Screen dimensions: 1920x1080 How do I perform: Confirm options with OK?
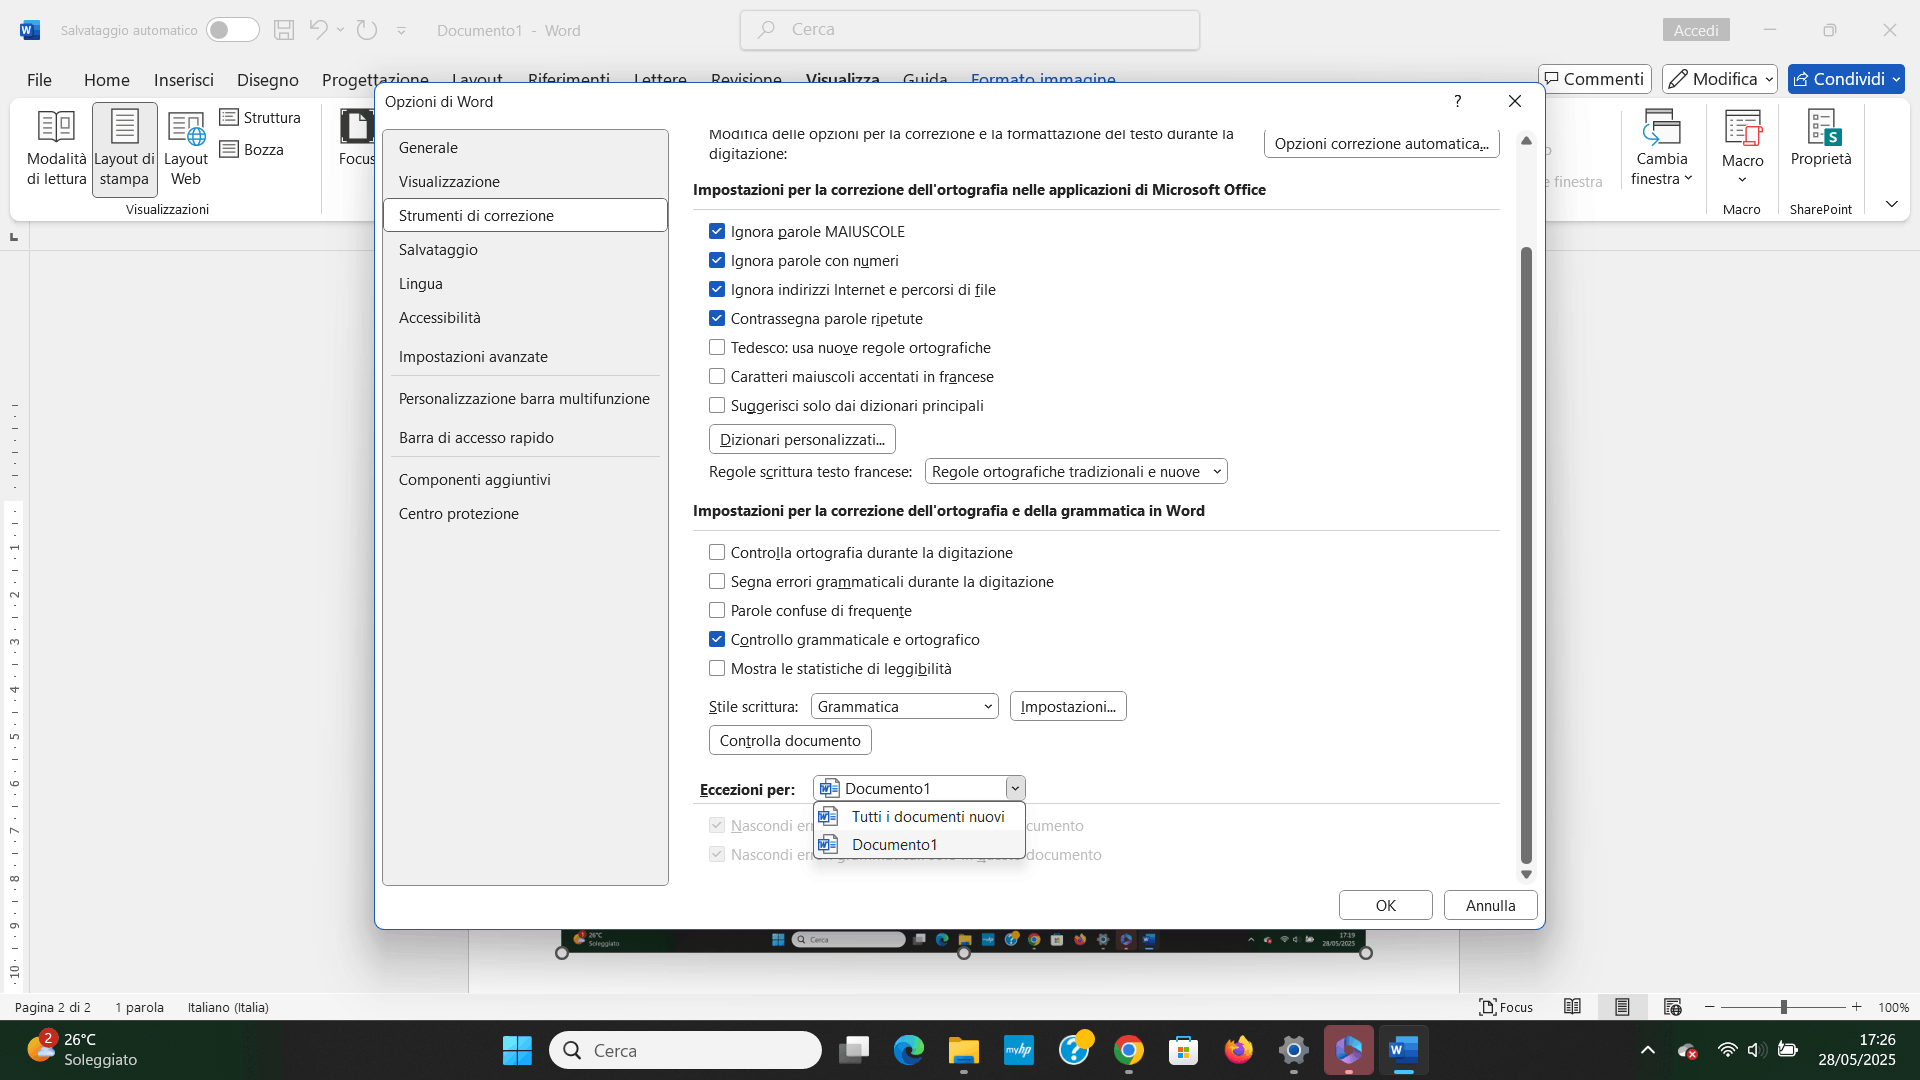[x=1385, y=905]
